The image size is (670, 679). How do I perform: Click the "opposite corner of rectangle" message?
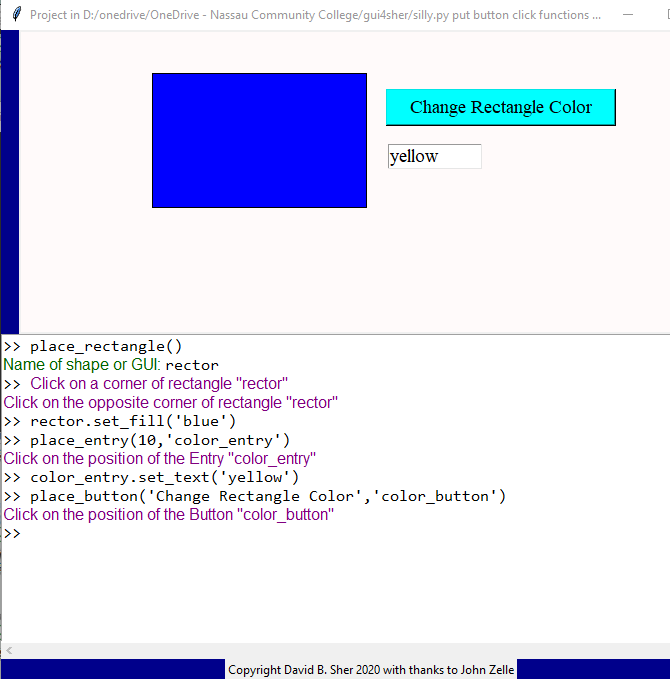point(171,403)
